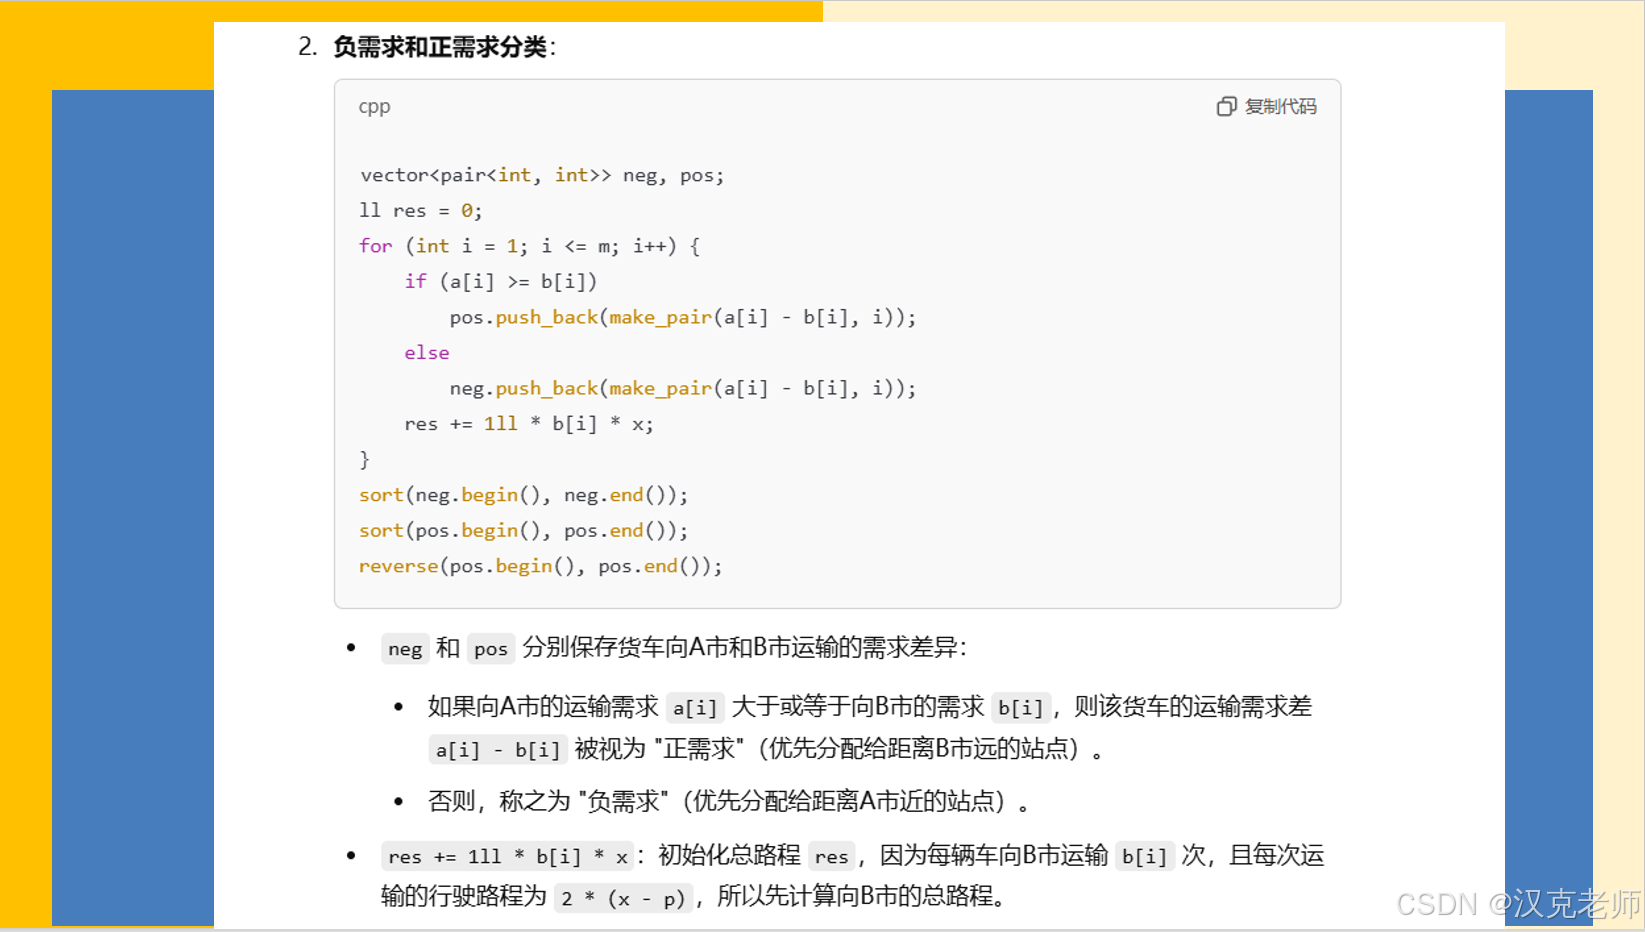Click the cpp language label
Viewport: 1645px width, 932px height.
pyautogui.click(x=374, y=107)
